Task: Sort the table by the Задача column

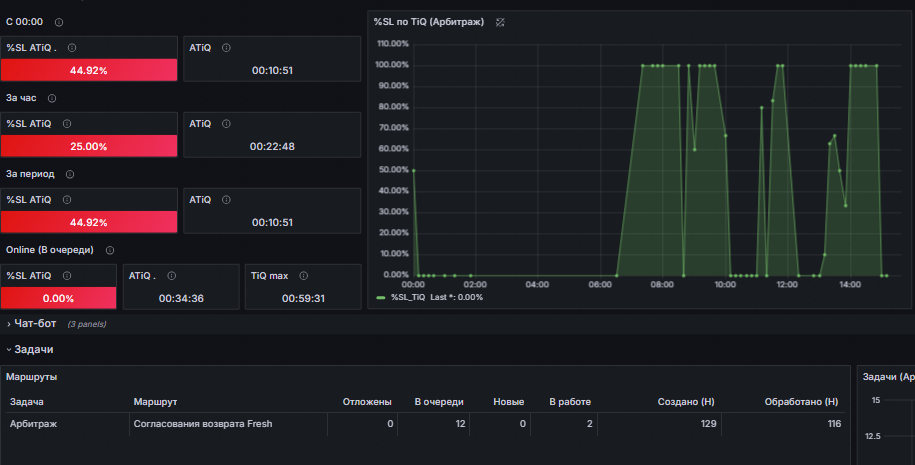Action: (27, 401)
